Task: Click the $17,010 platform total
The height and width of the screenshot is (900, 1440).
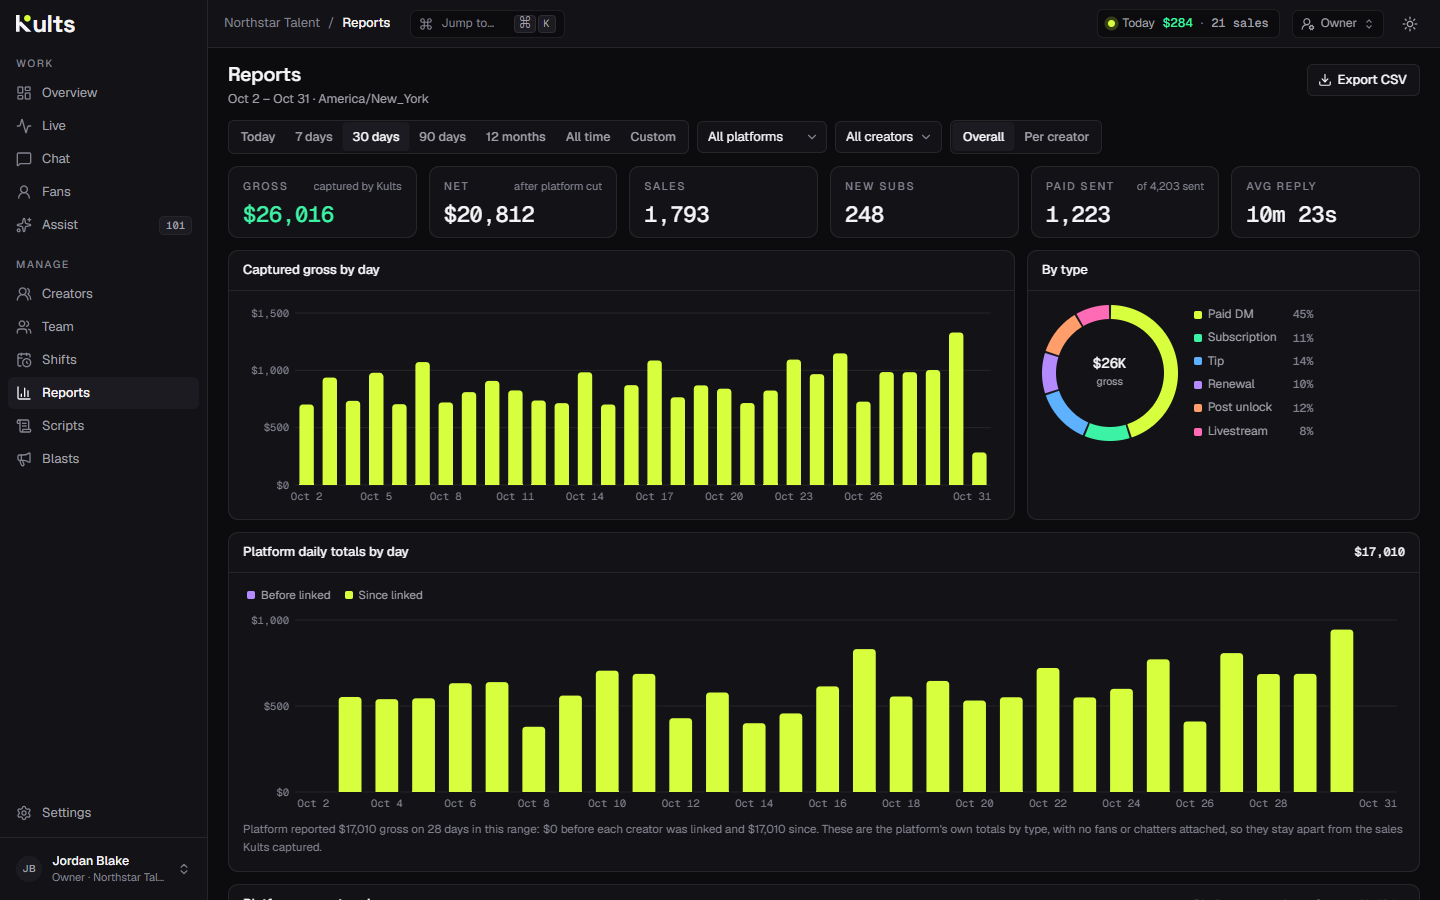Action: click(x=1379, y=552)
